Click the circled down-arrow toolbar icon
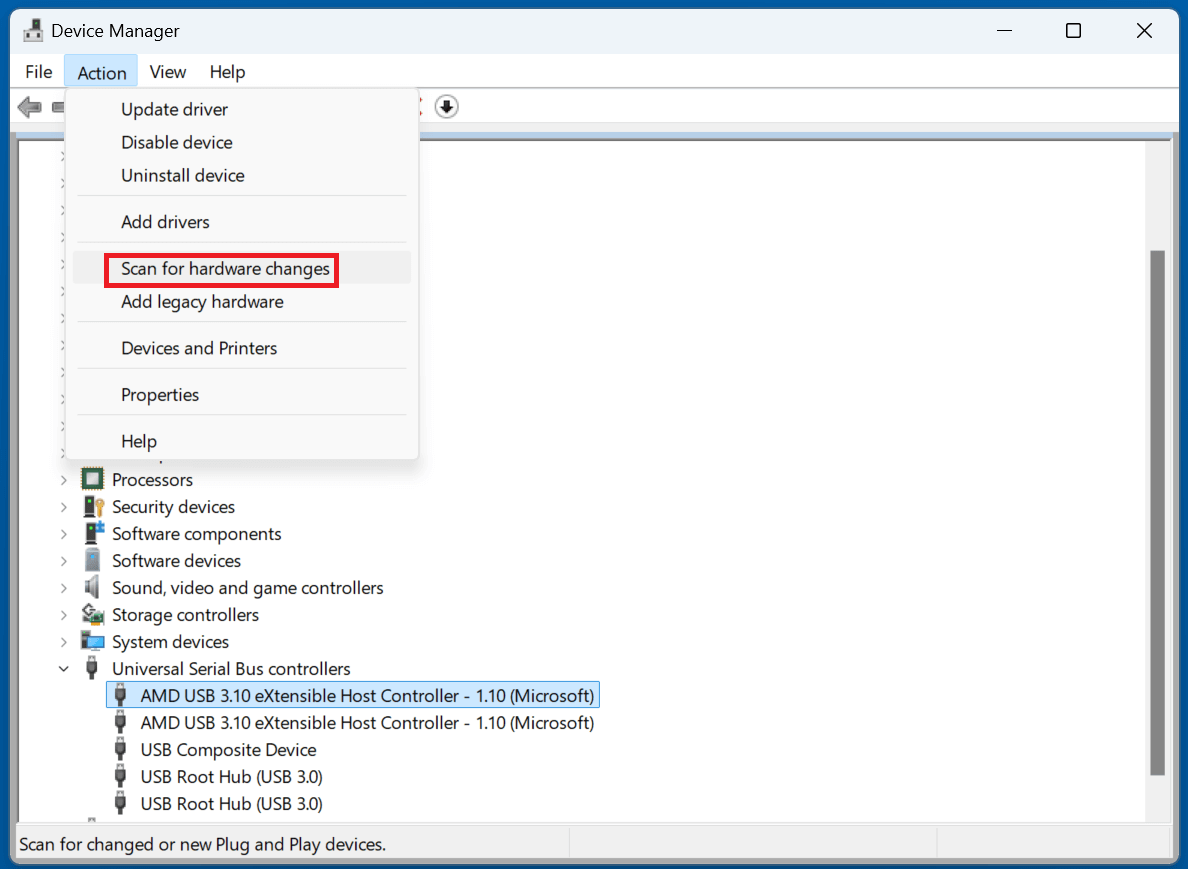 tap(447, 106)
